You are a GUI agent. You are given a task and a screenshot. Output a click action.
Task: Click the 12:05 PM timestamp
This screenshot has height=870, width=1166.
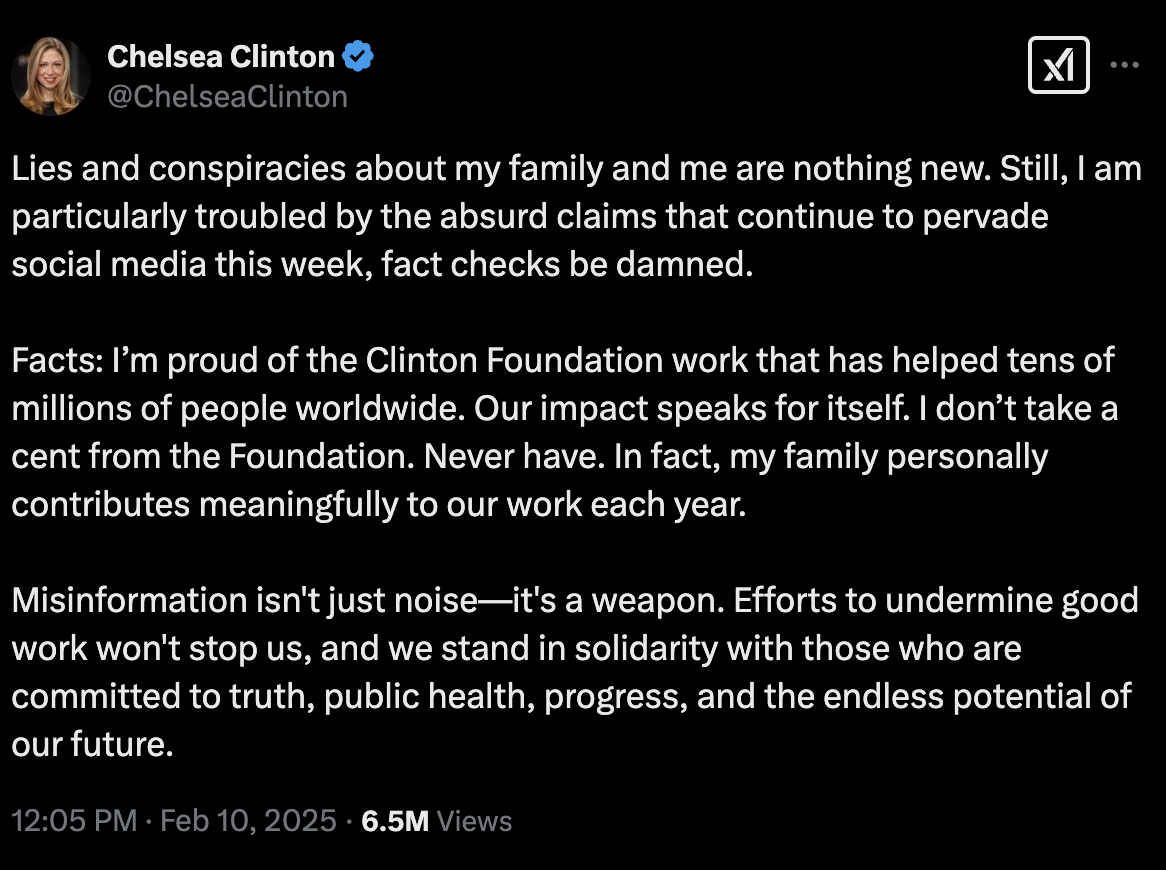click(74, 821)
